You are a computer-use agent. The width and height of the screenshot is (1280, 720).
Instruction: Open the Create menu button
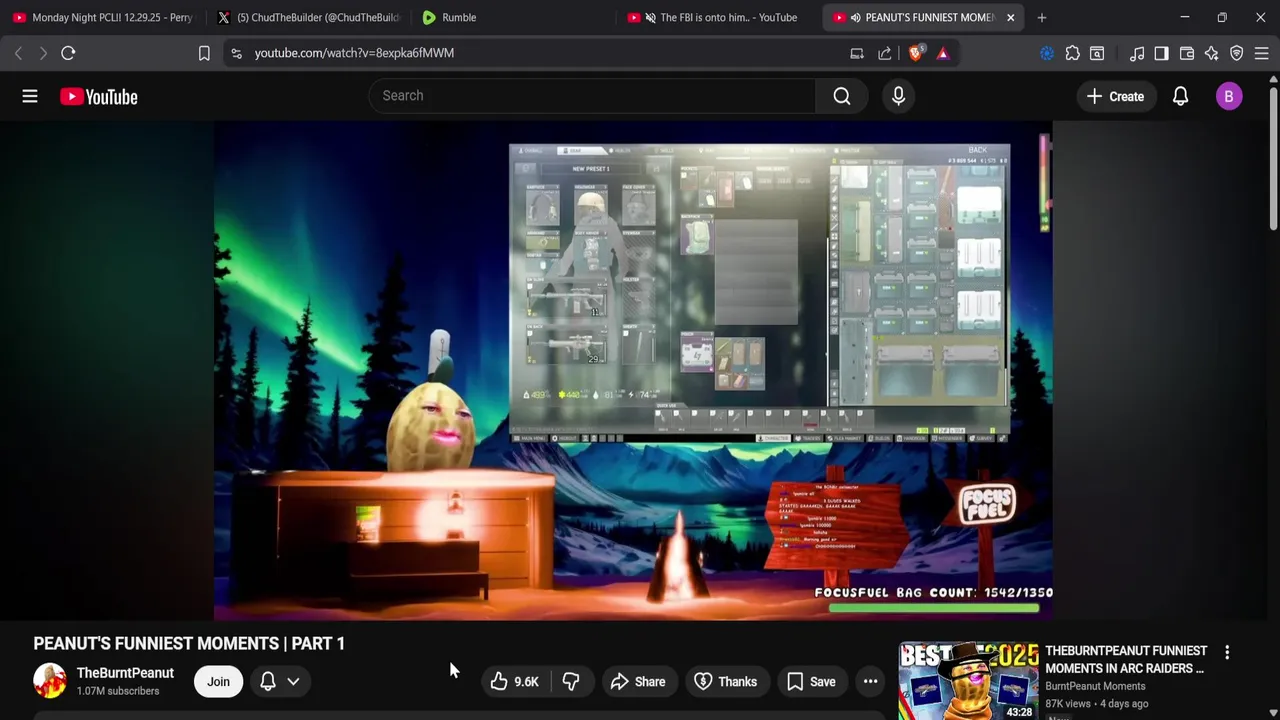1115,96
